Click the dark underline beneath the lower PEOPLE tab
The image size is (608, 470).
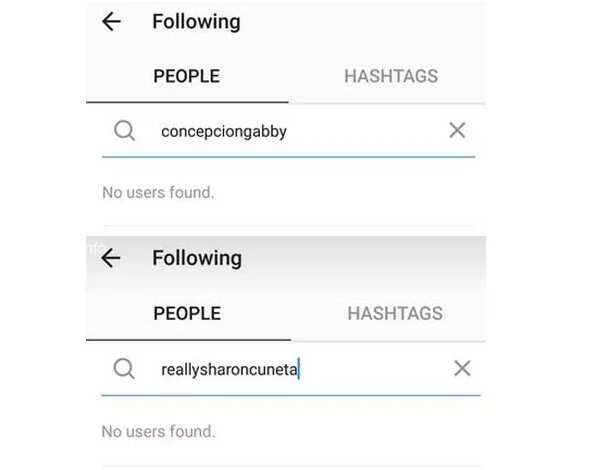point(188,340)
